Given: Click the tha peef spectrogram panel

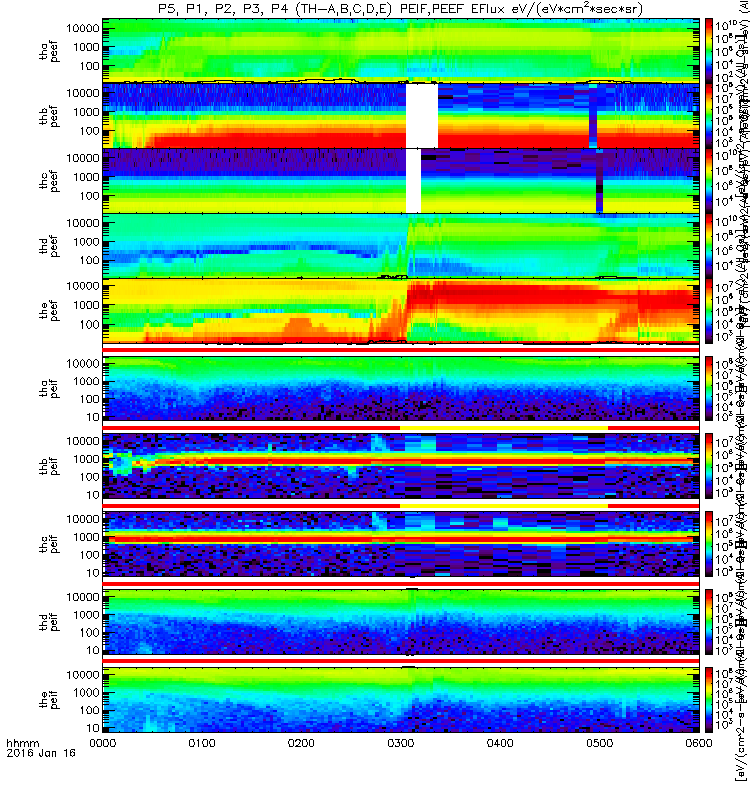Looking at the screenshot, I should pyautogui.click(x=401, y=51).
